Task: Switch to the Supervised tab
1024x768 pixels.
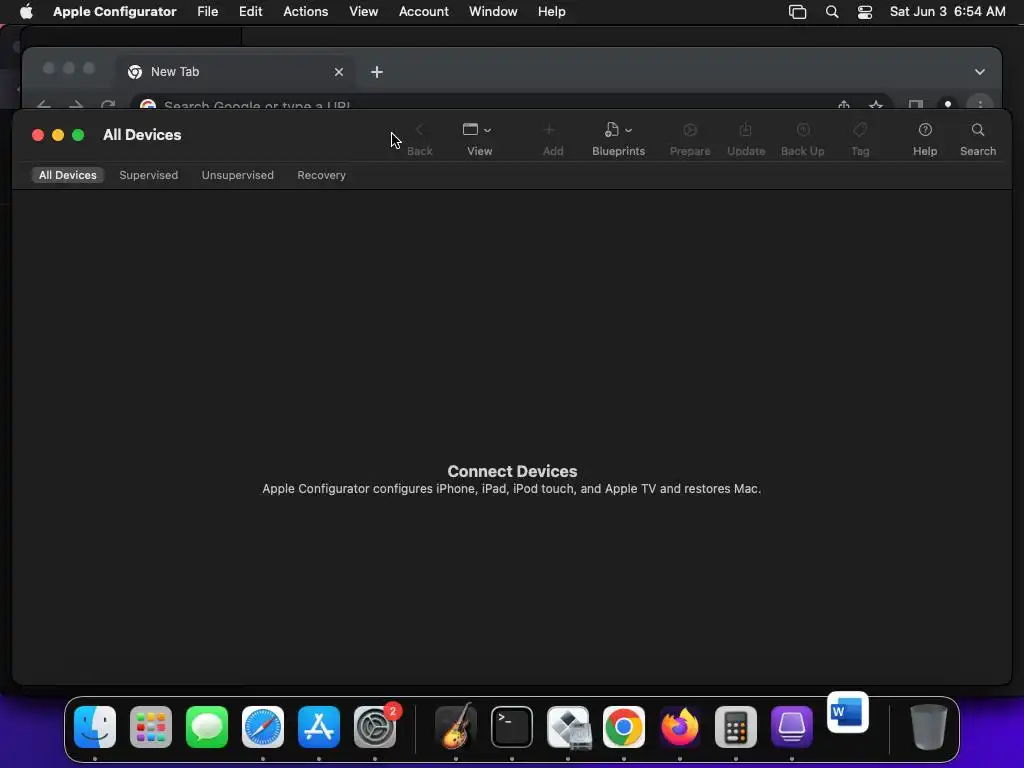Action: click(x=148, y=175)
